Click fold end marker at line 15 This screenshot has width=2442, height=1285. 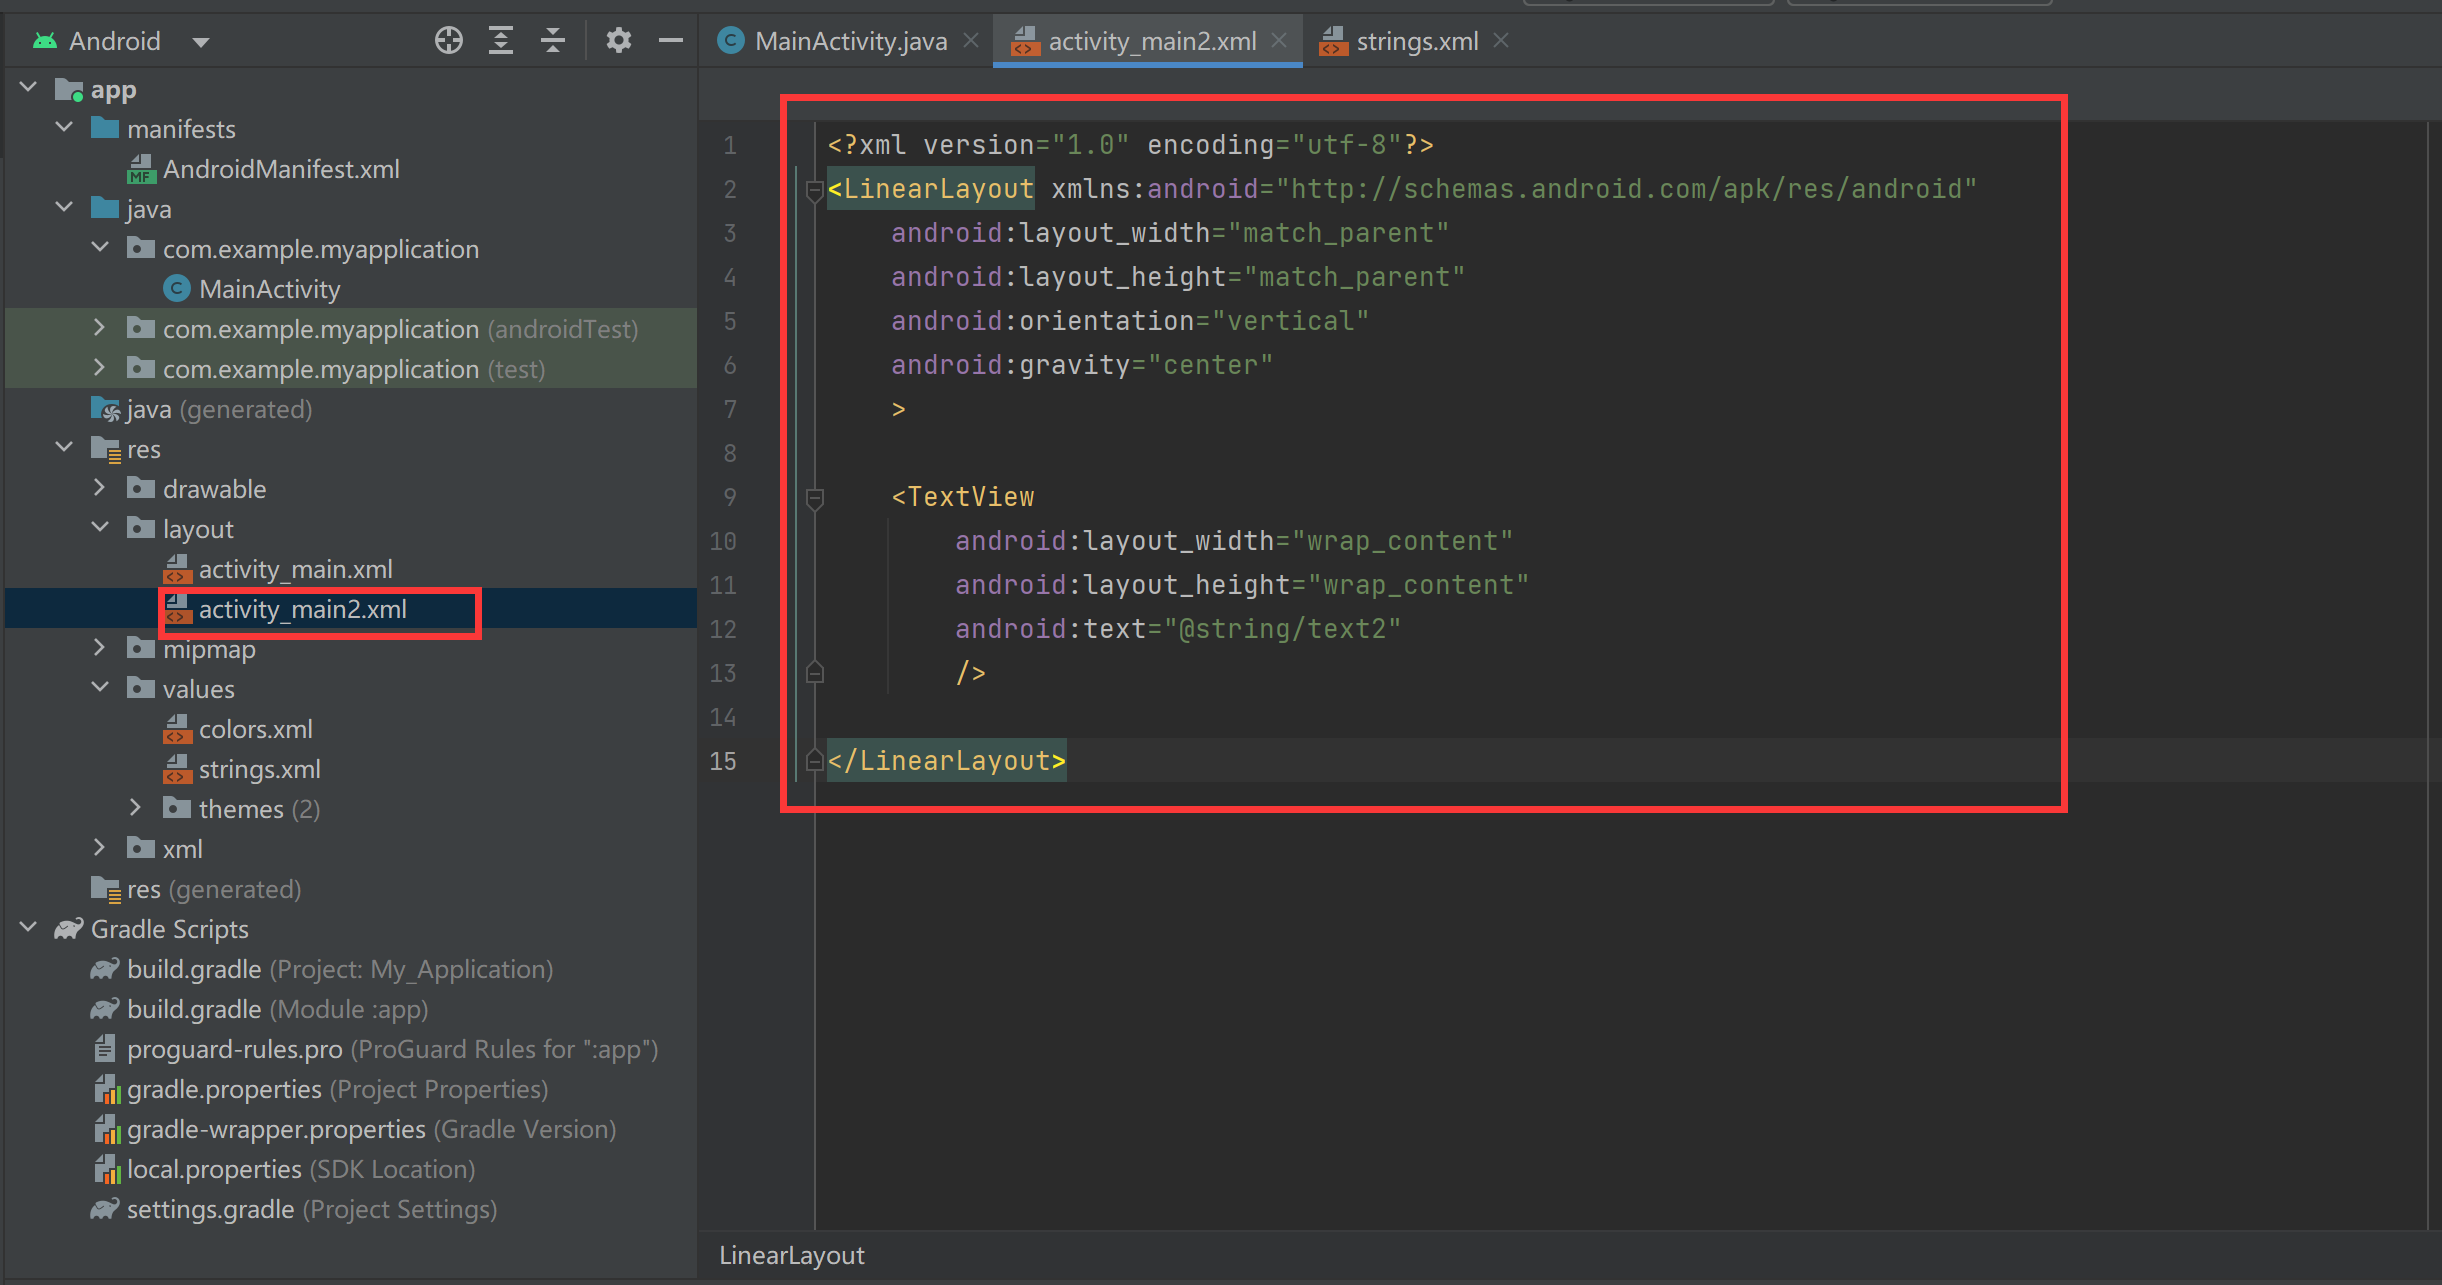[815, 760]
